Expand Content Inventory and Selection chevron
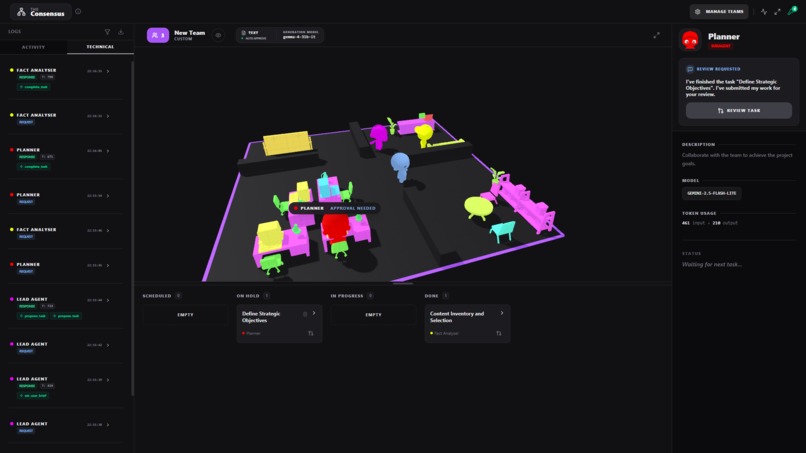Screen dimensions: 806x453 tap(502, 313)
